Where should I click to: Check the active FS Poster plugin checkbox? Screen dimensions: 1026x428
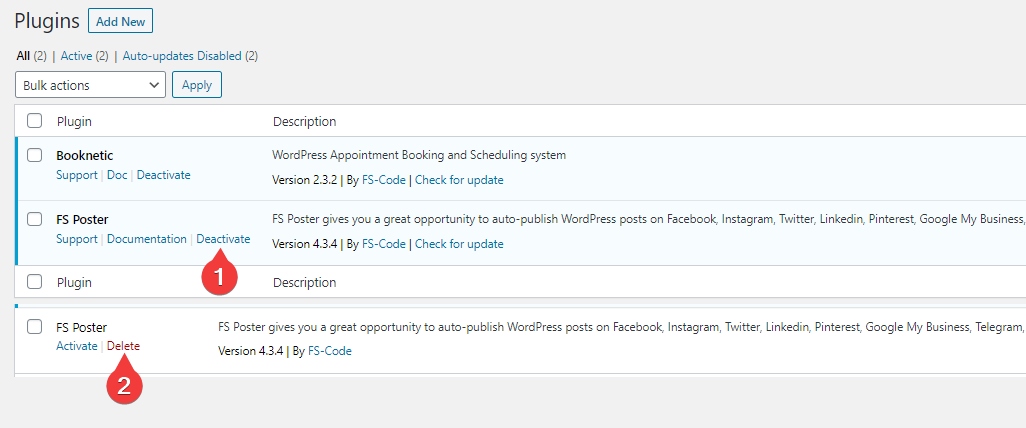35,219
